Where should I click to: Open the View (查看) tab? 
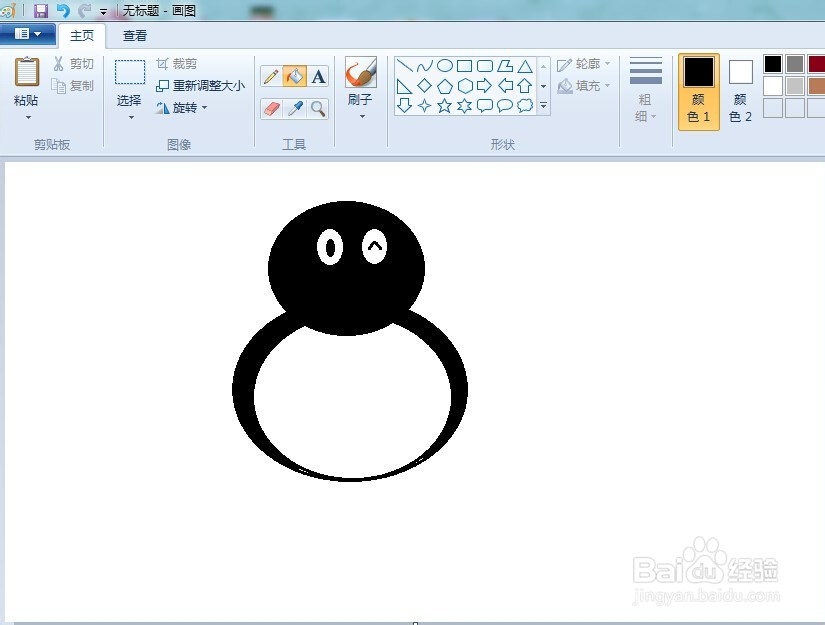tap(135, 35)
